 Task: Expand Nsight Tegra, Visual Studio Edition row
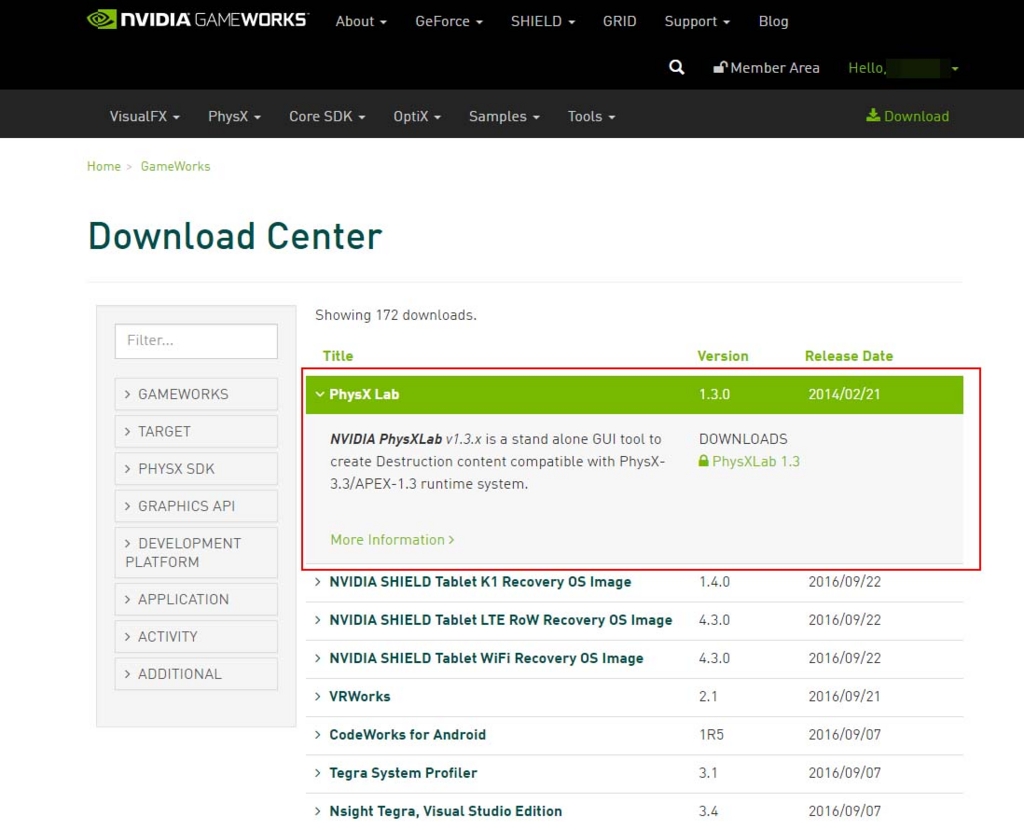(x=634, y=811)
